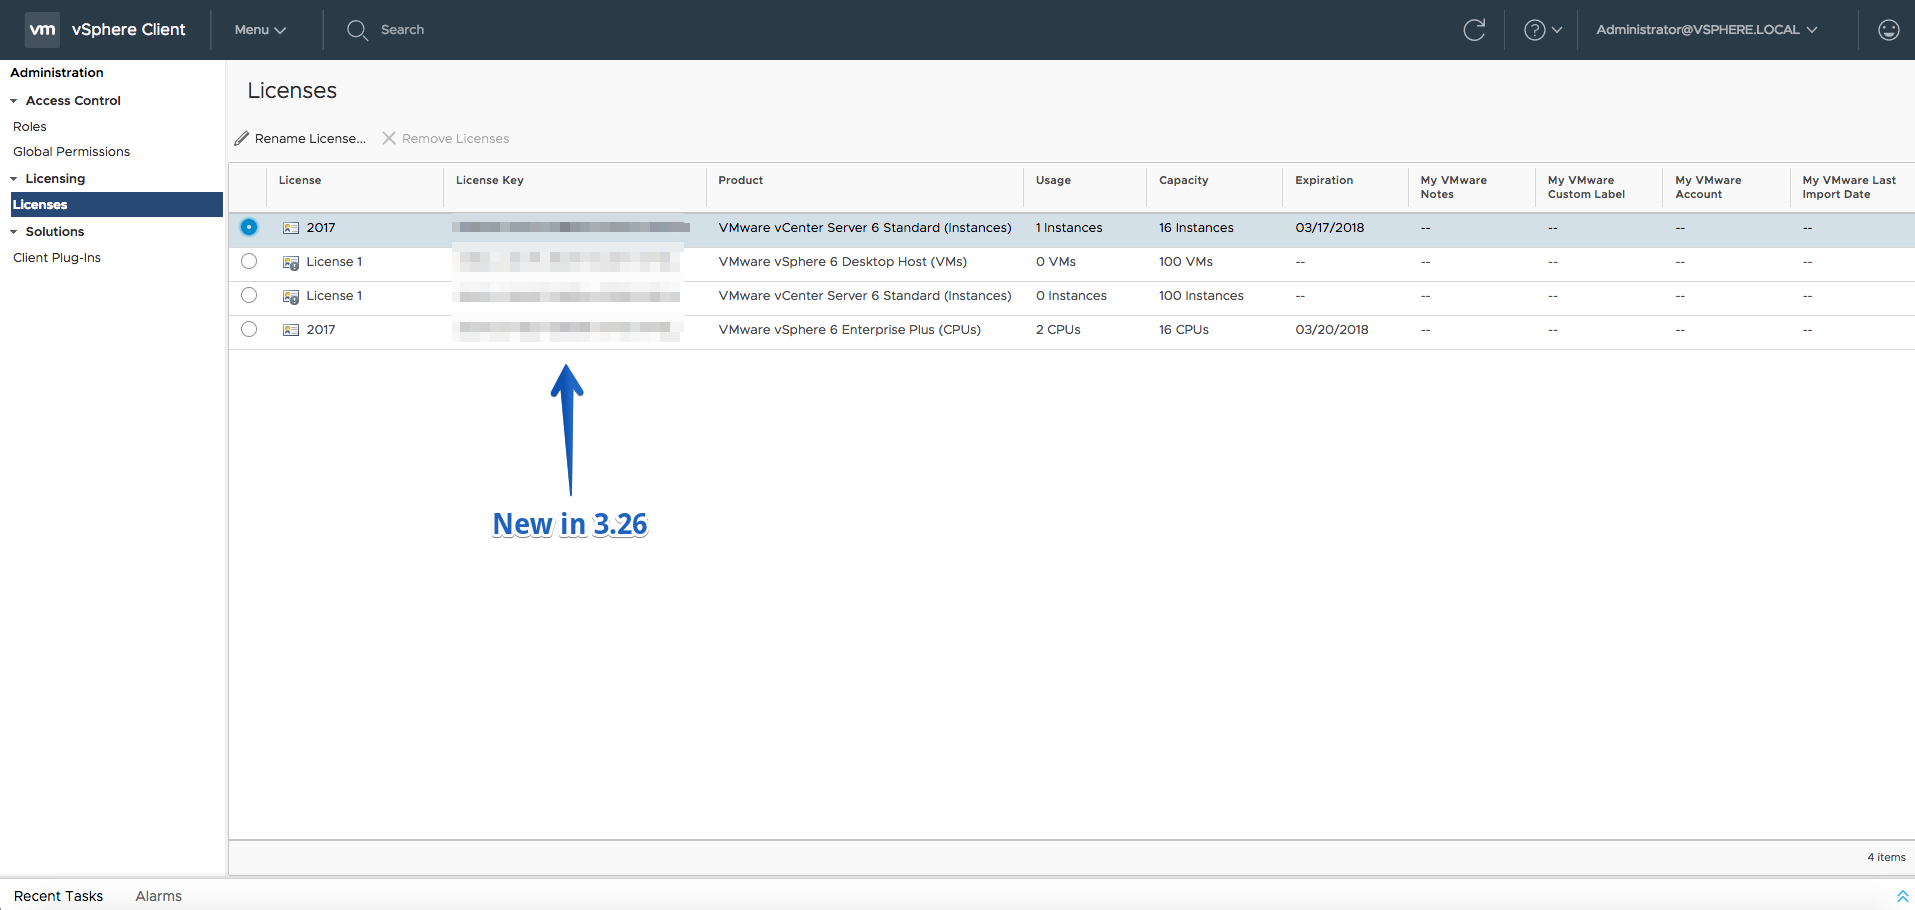Expand the Recent Tasks panel double-chevron
Viewport: 1915px width, 910px height.
(1902, 896)
